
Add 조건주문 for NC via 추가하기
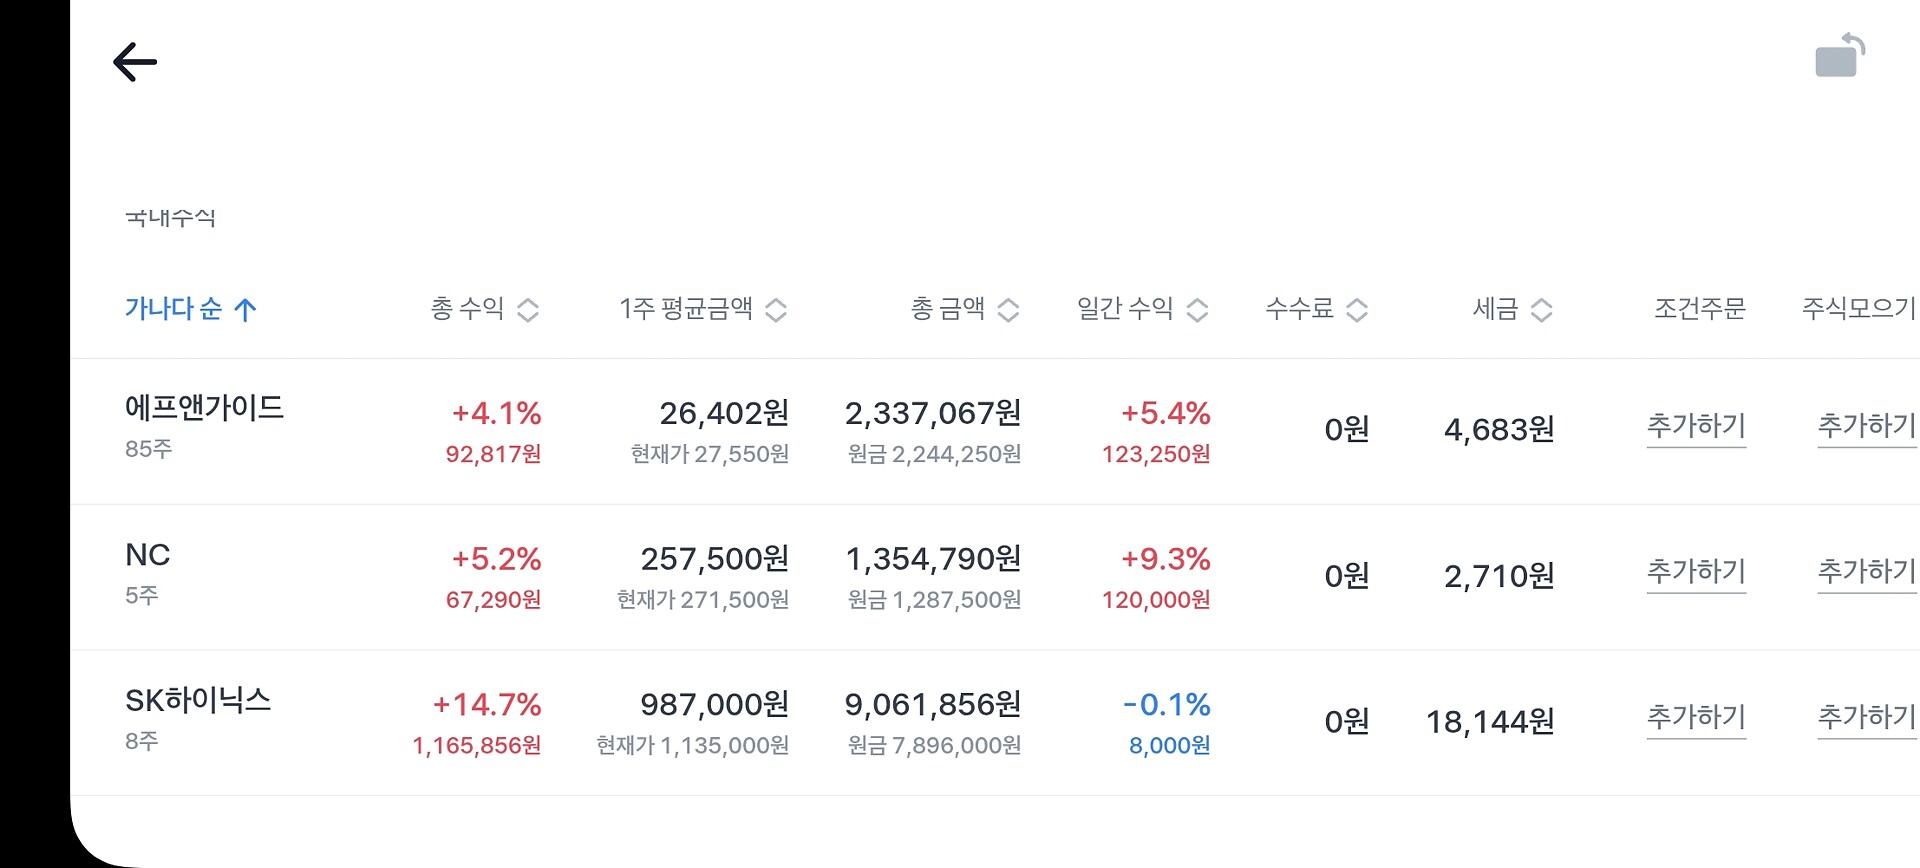(x=1696, y=572)
